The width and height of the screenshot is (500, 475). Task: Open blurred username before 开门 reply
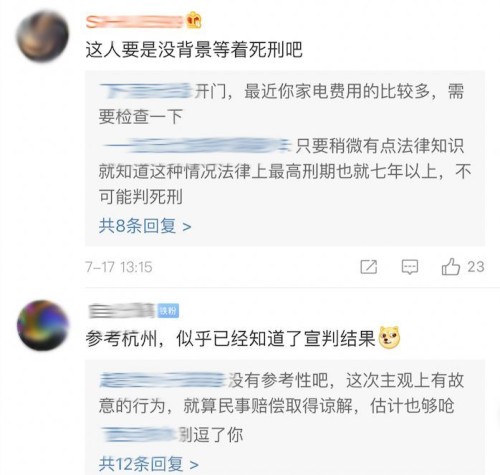146,91
